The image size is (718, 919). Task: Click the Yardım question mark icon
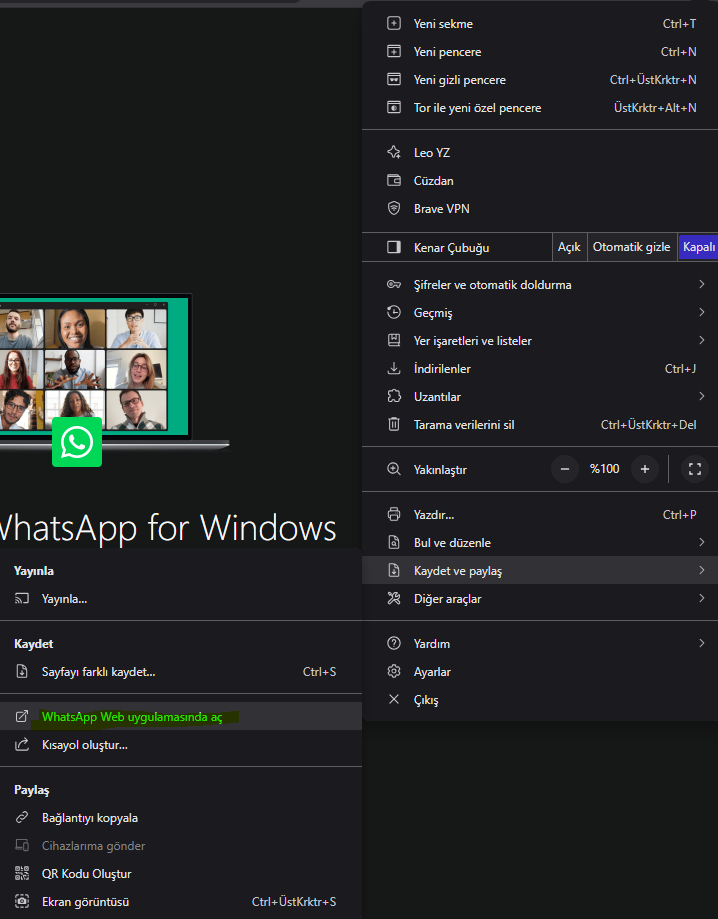pyautogui.click(x=394, y=643)
